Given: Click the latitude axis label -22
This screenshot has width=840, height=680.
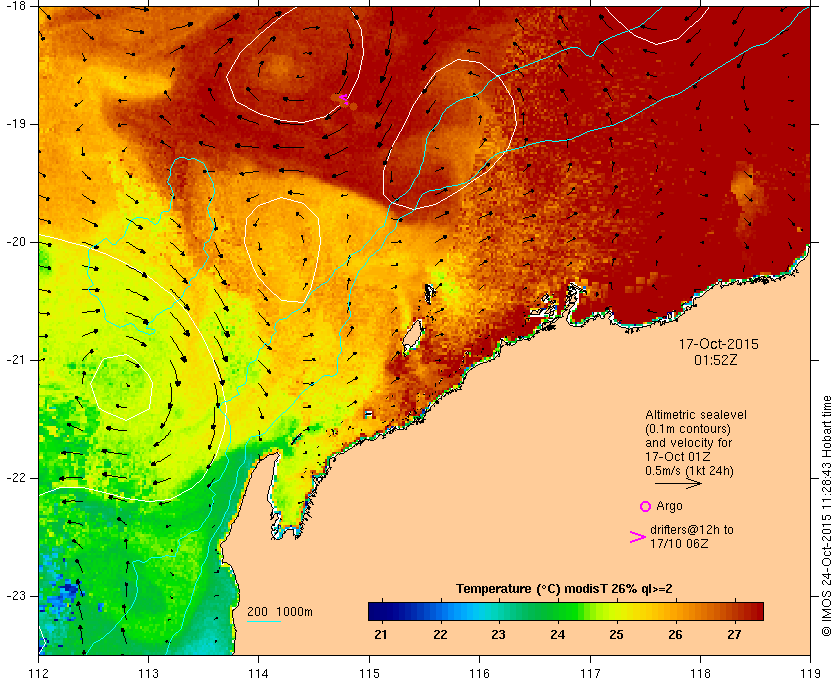Looking at the screenshot, I should click(15, 478).
